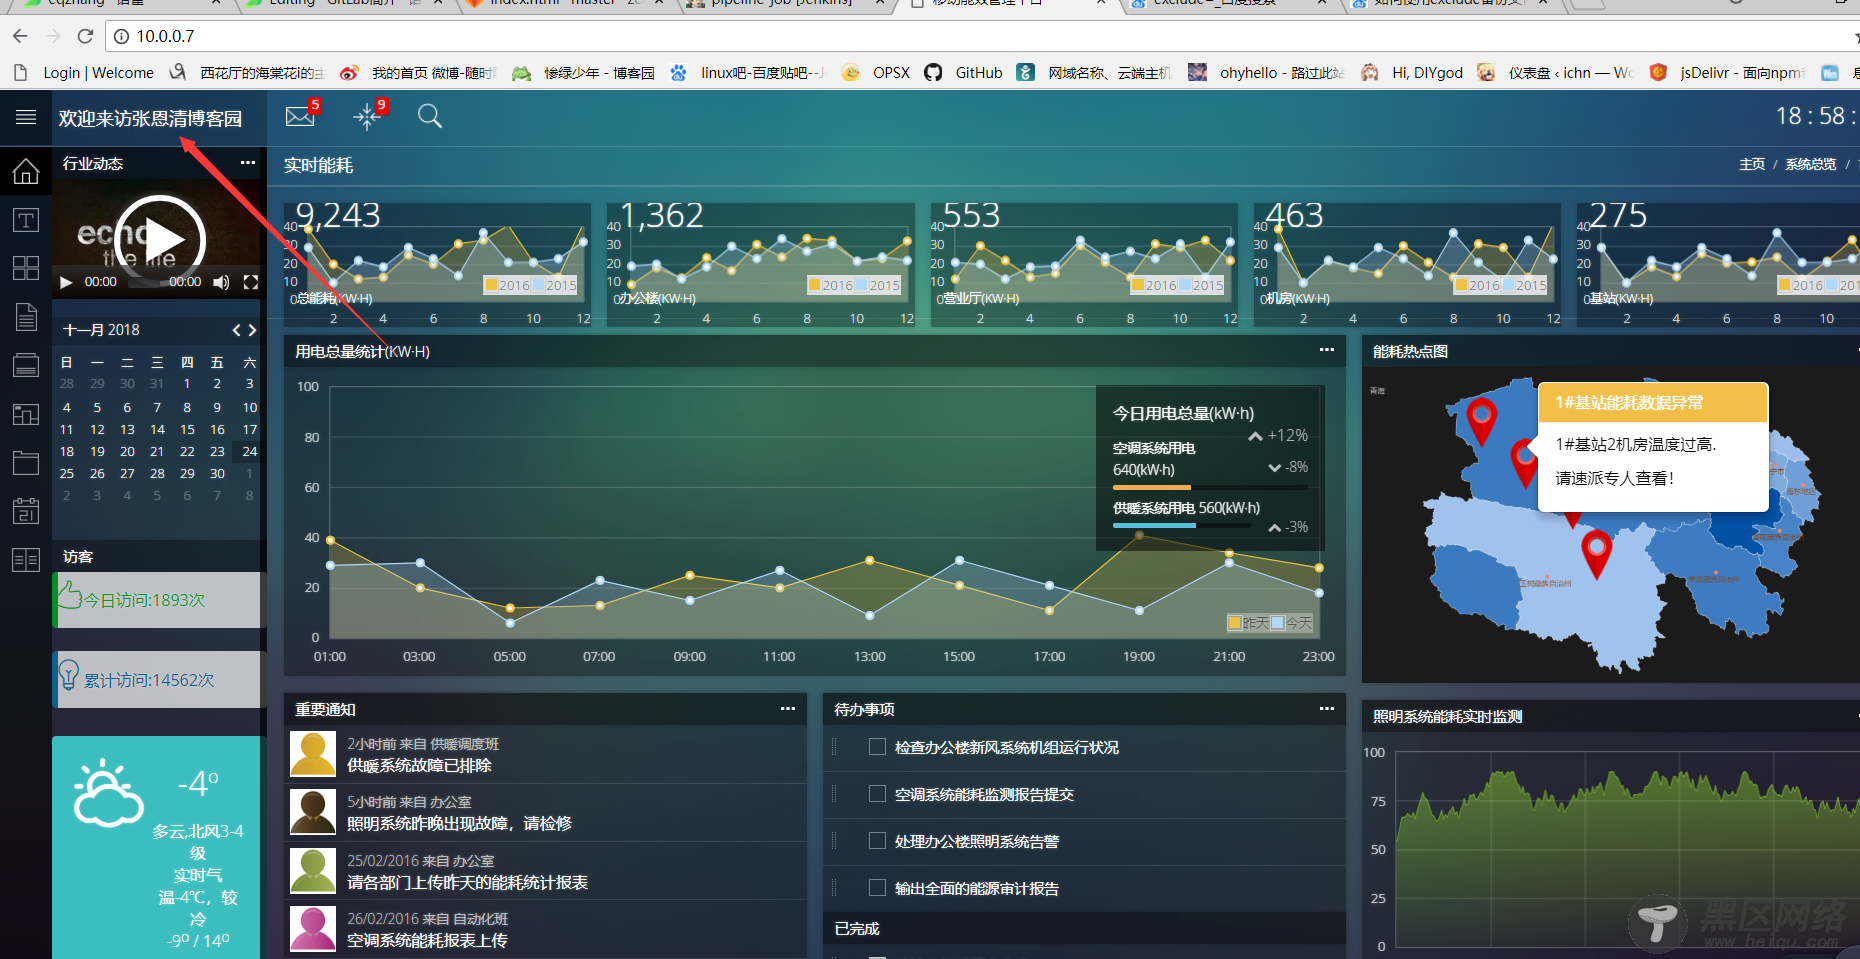Viewport: 1860px width, 959px height.
Task: Click the 系统总览 breadcrumb link
Action: point(1811,164)
